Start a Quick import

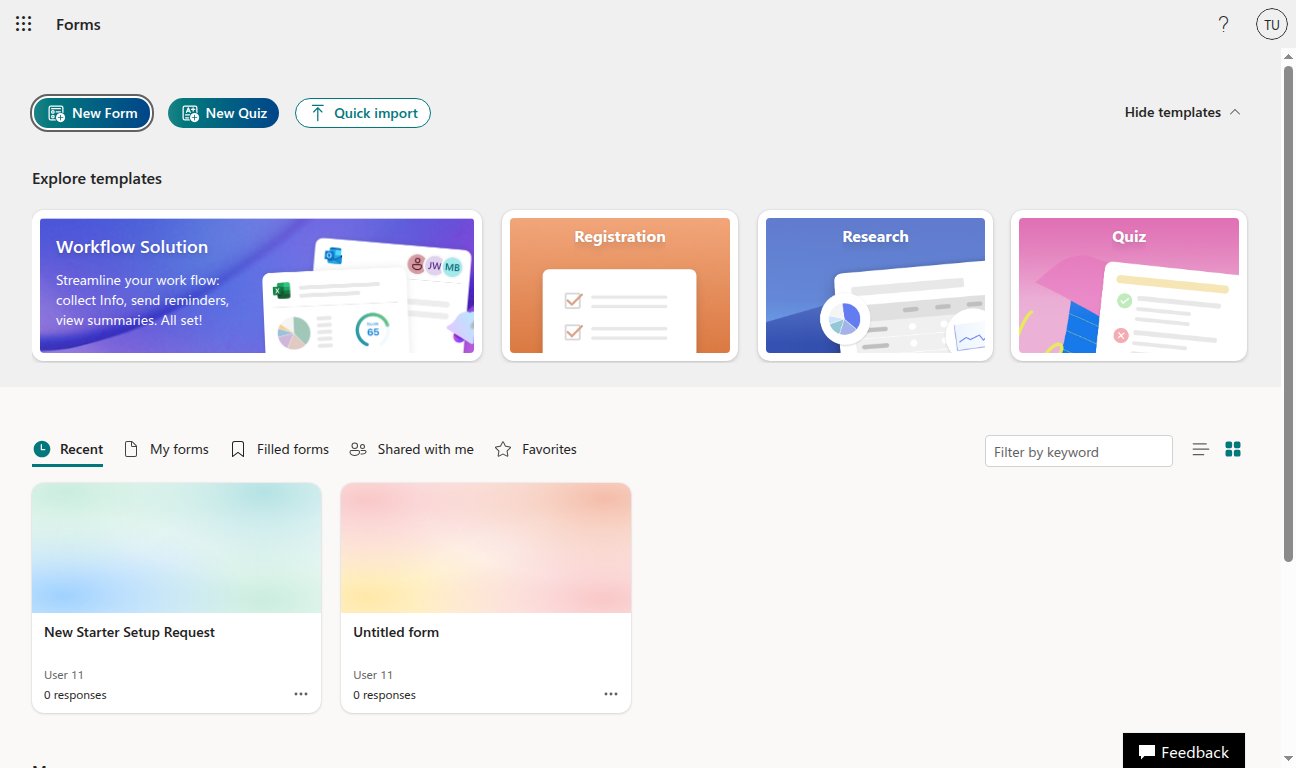click(363, 113)
